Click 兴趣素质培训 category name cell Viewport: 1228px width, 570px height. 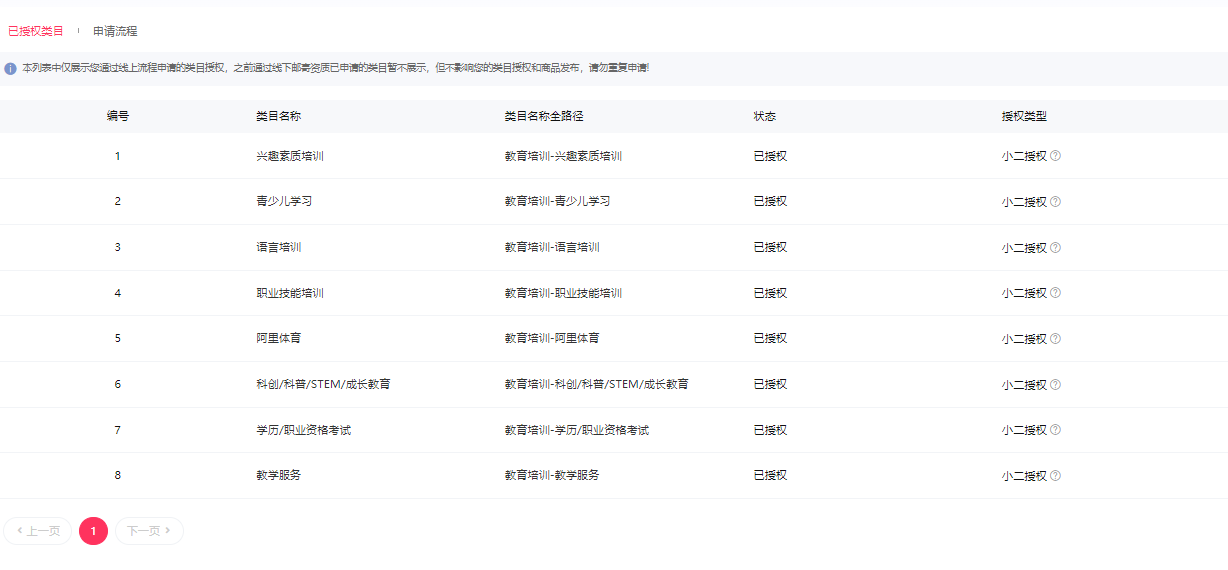[x=290, y=156]
